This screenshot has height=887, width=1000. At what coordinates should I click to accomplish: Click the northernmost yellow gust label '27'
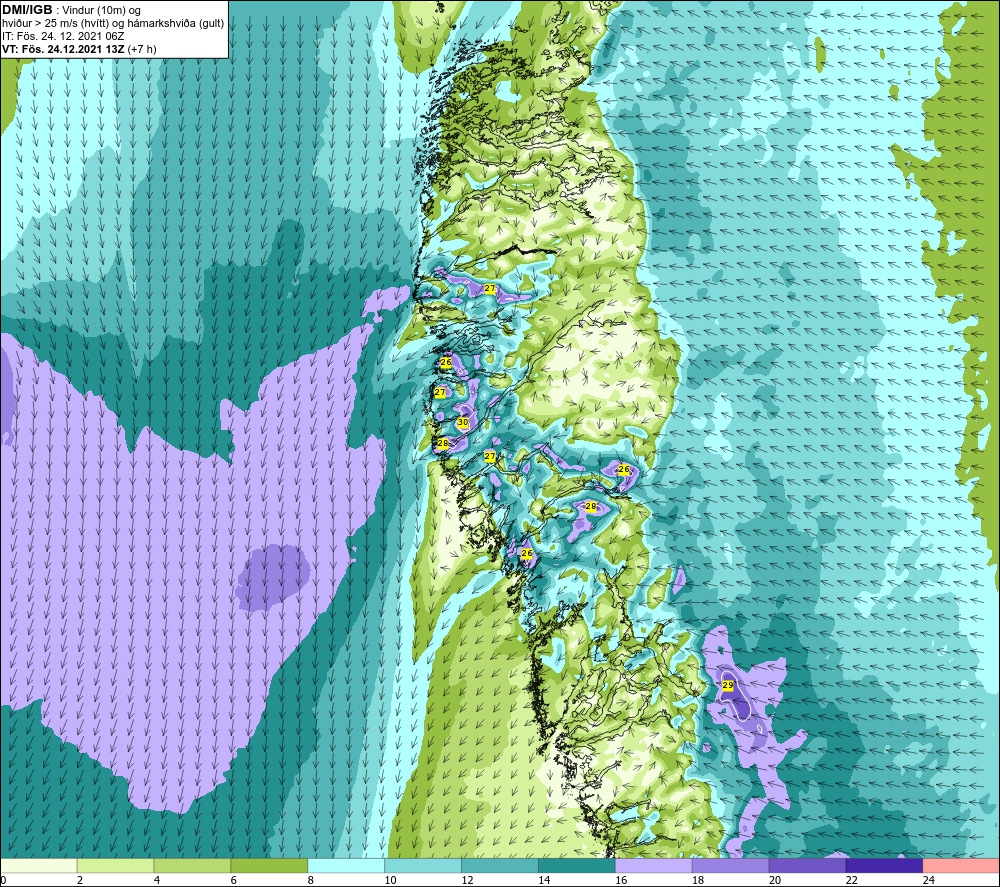[x=490, y=288]
